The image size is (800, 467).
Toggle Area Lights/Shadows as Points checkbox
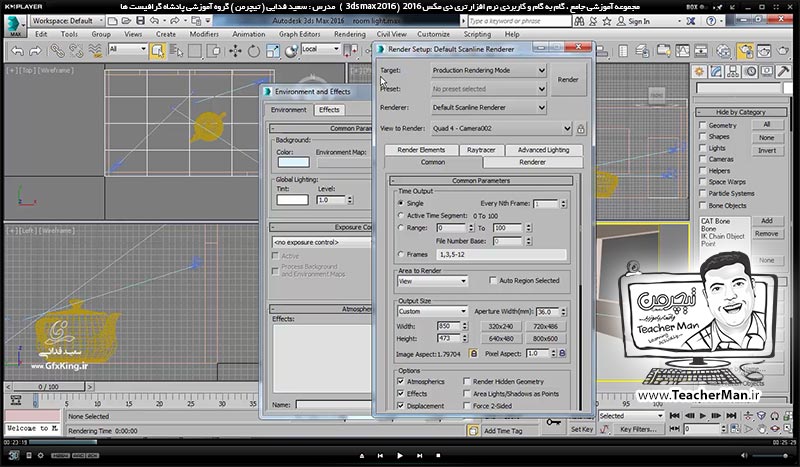[x=466, y=394]
